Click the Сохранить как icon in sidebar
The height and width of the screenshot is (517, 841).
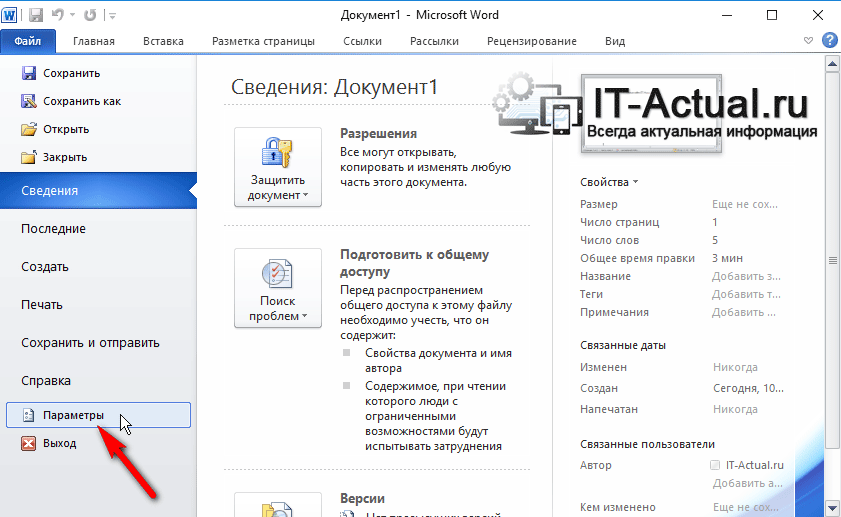29,101
